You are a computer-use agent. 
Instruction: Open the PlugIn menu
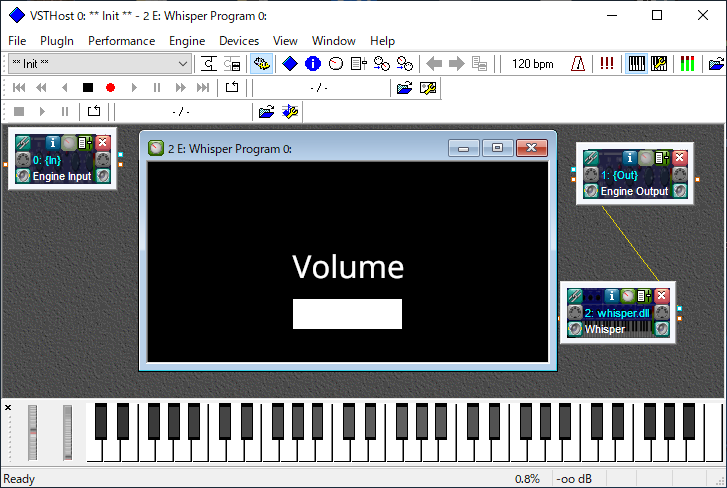57,41
